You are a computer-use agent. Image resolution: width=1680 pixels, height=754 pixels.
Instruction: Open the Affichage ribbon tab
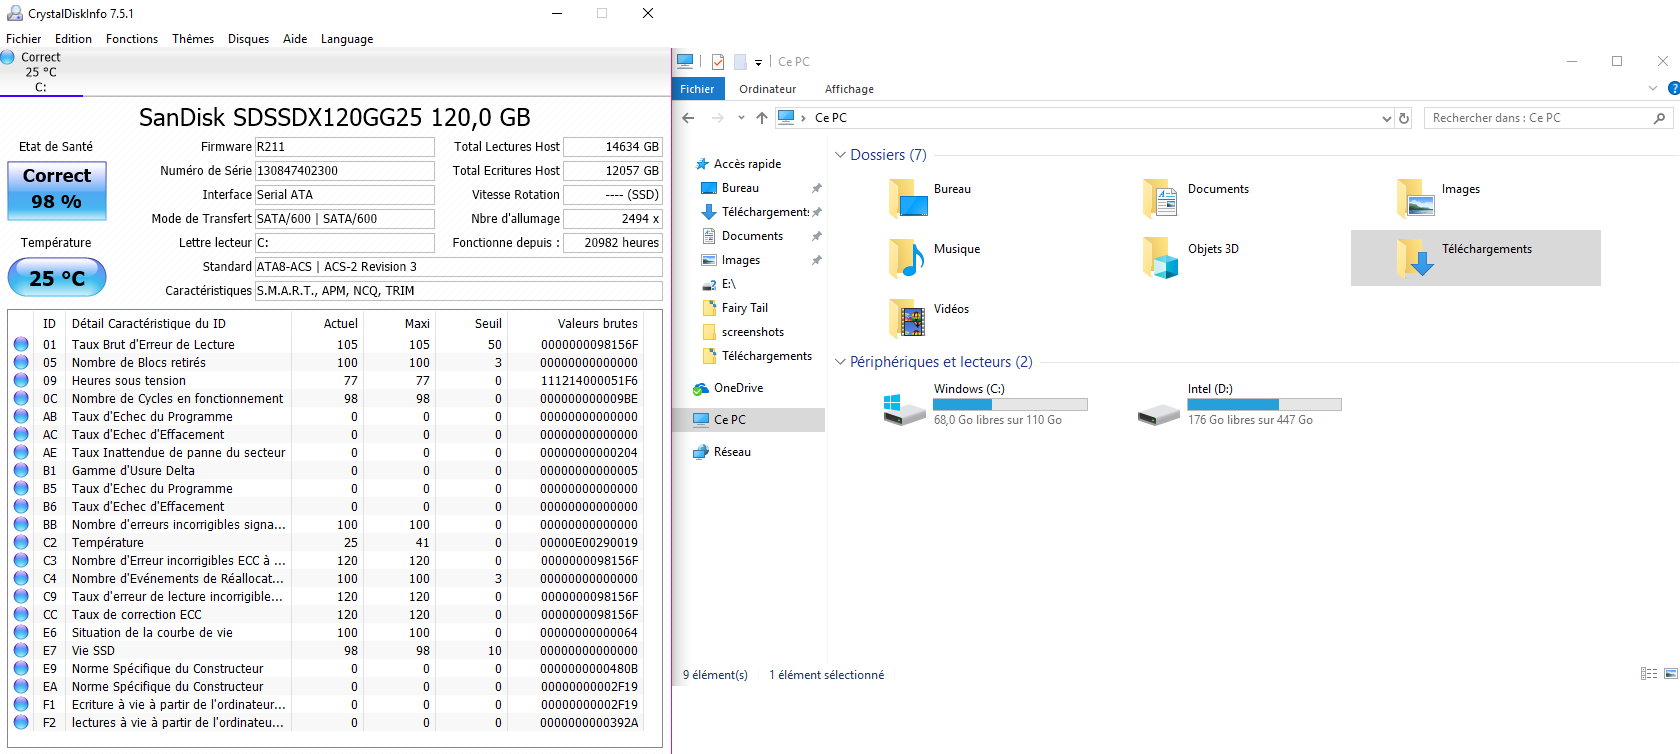coord(849,89)
